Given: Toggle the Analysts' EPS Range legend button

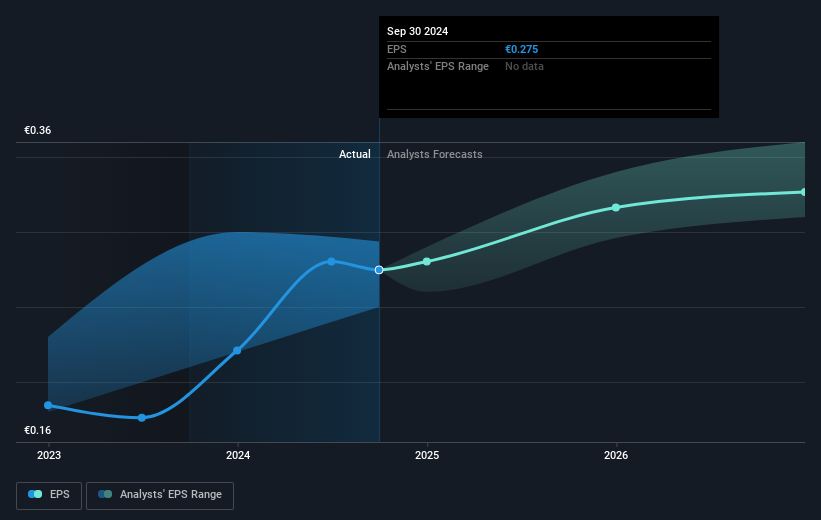Looking at the screenshot, I should point(160,495).
